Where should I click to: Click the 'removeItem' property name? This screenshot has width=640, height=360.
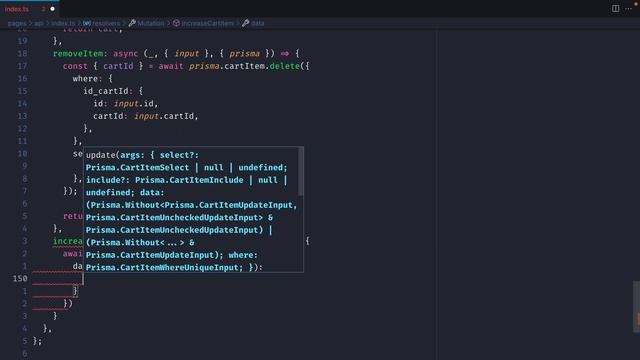(78, 53)
